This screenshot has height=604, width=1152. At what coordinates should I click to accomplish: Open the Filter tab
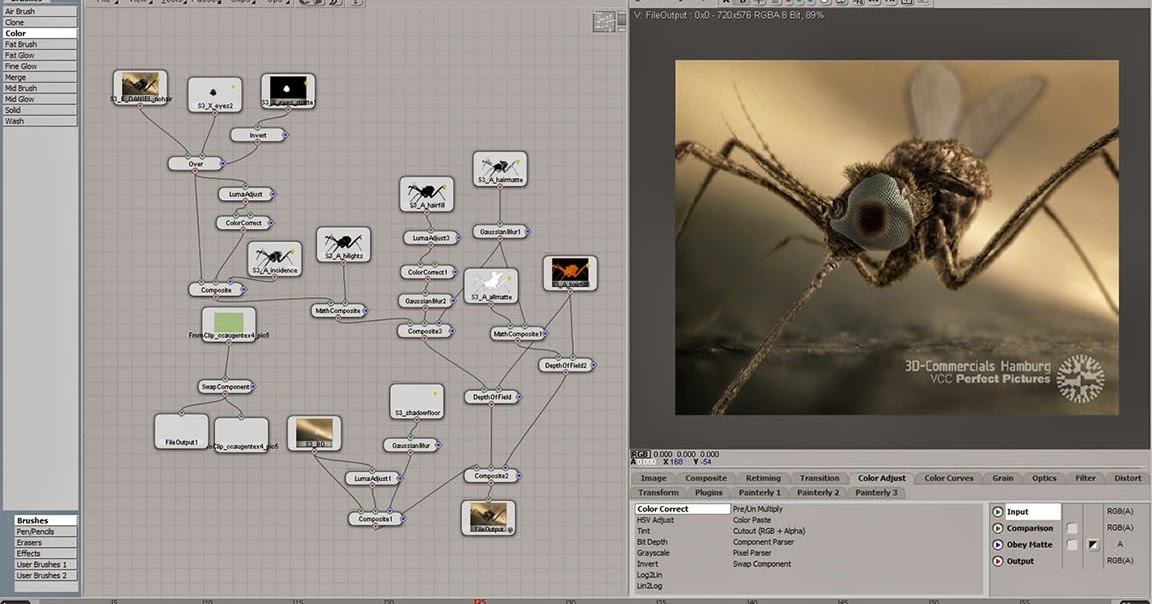tap(1085, 478)
